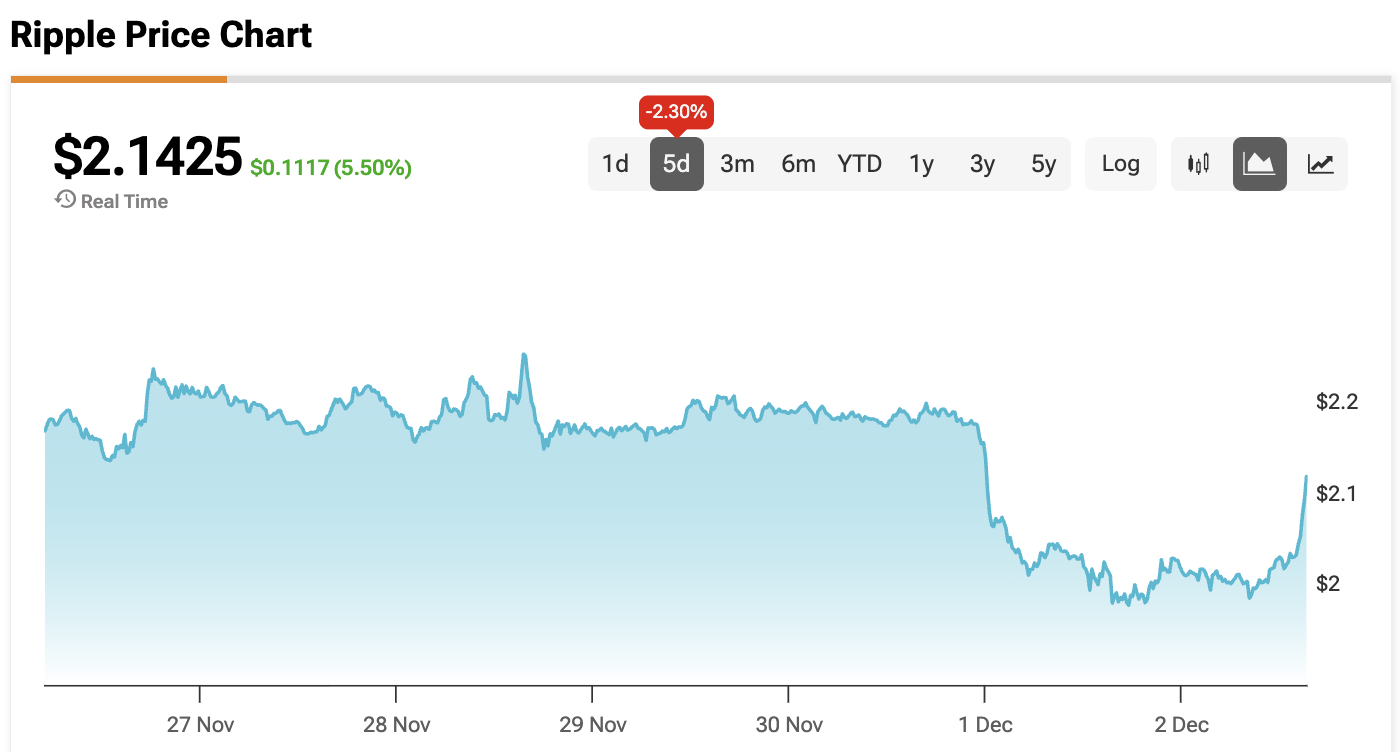Click the $2.1425 current price
Image resolution: width=1400 pixels, height=752 pixels.
tap(147, 157)
